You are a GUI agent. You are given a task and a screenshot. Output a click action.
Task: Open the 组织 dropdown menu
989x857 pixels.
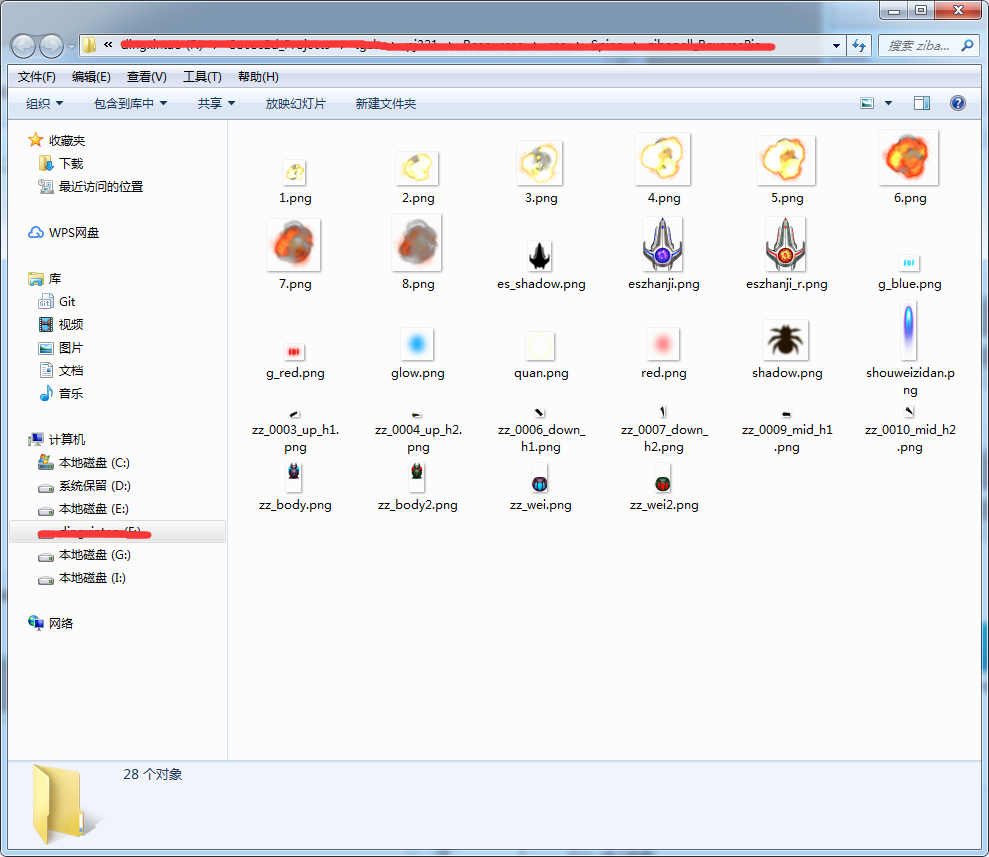pyautogui.click(x=44, y=102)
